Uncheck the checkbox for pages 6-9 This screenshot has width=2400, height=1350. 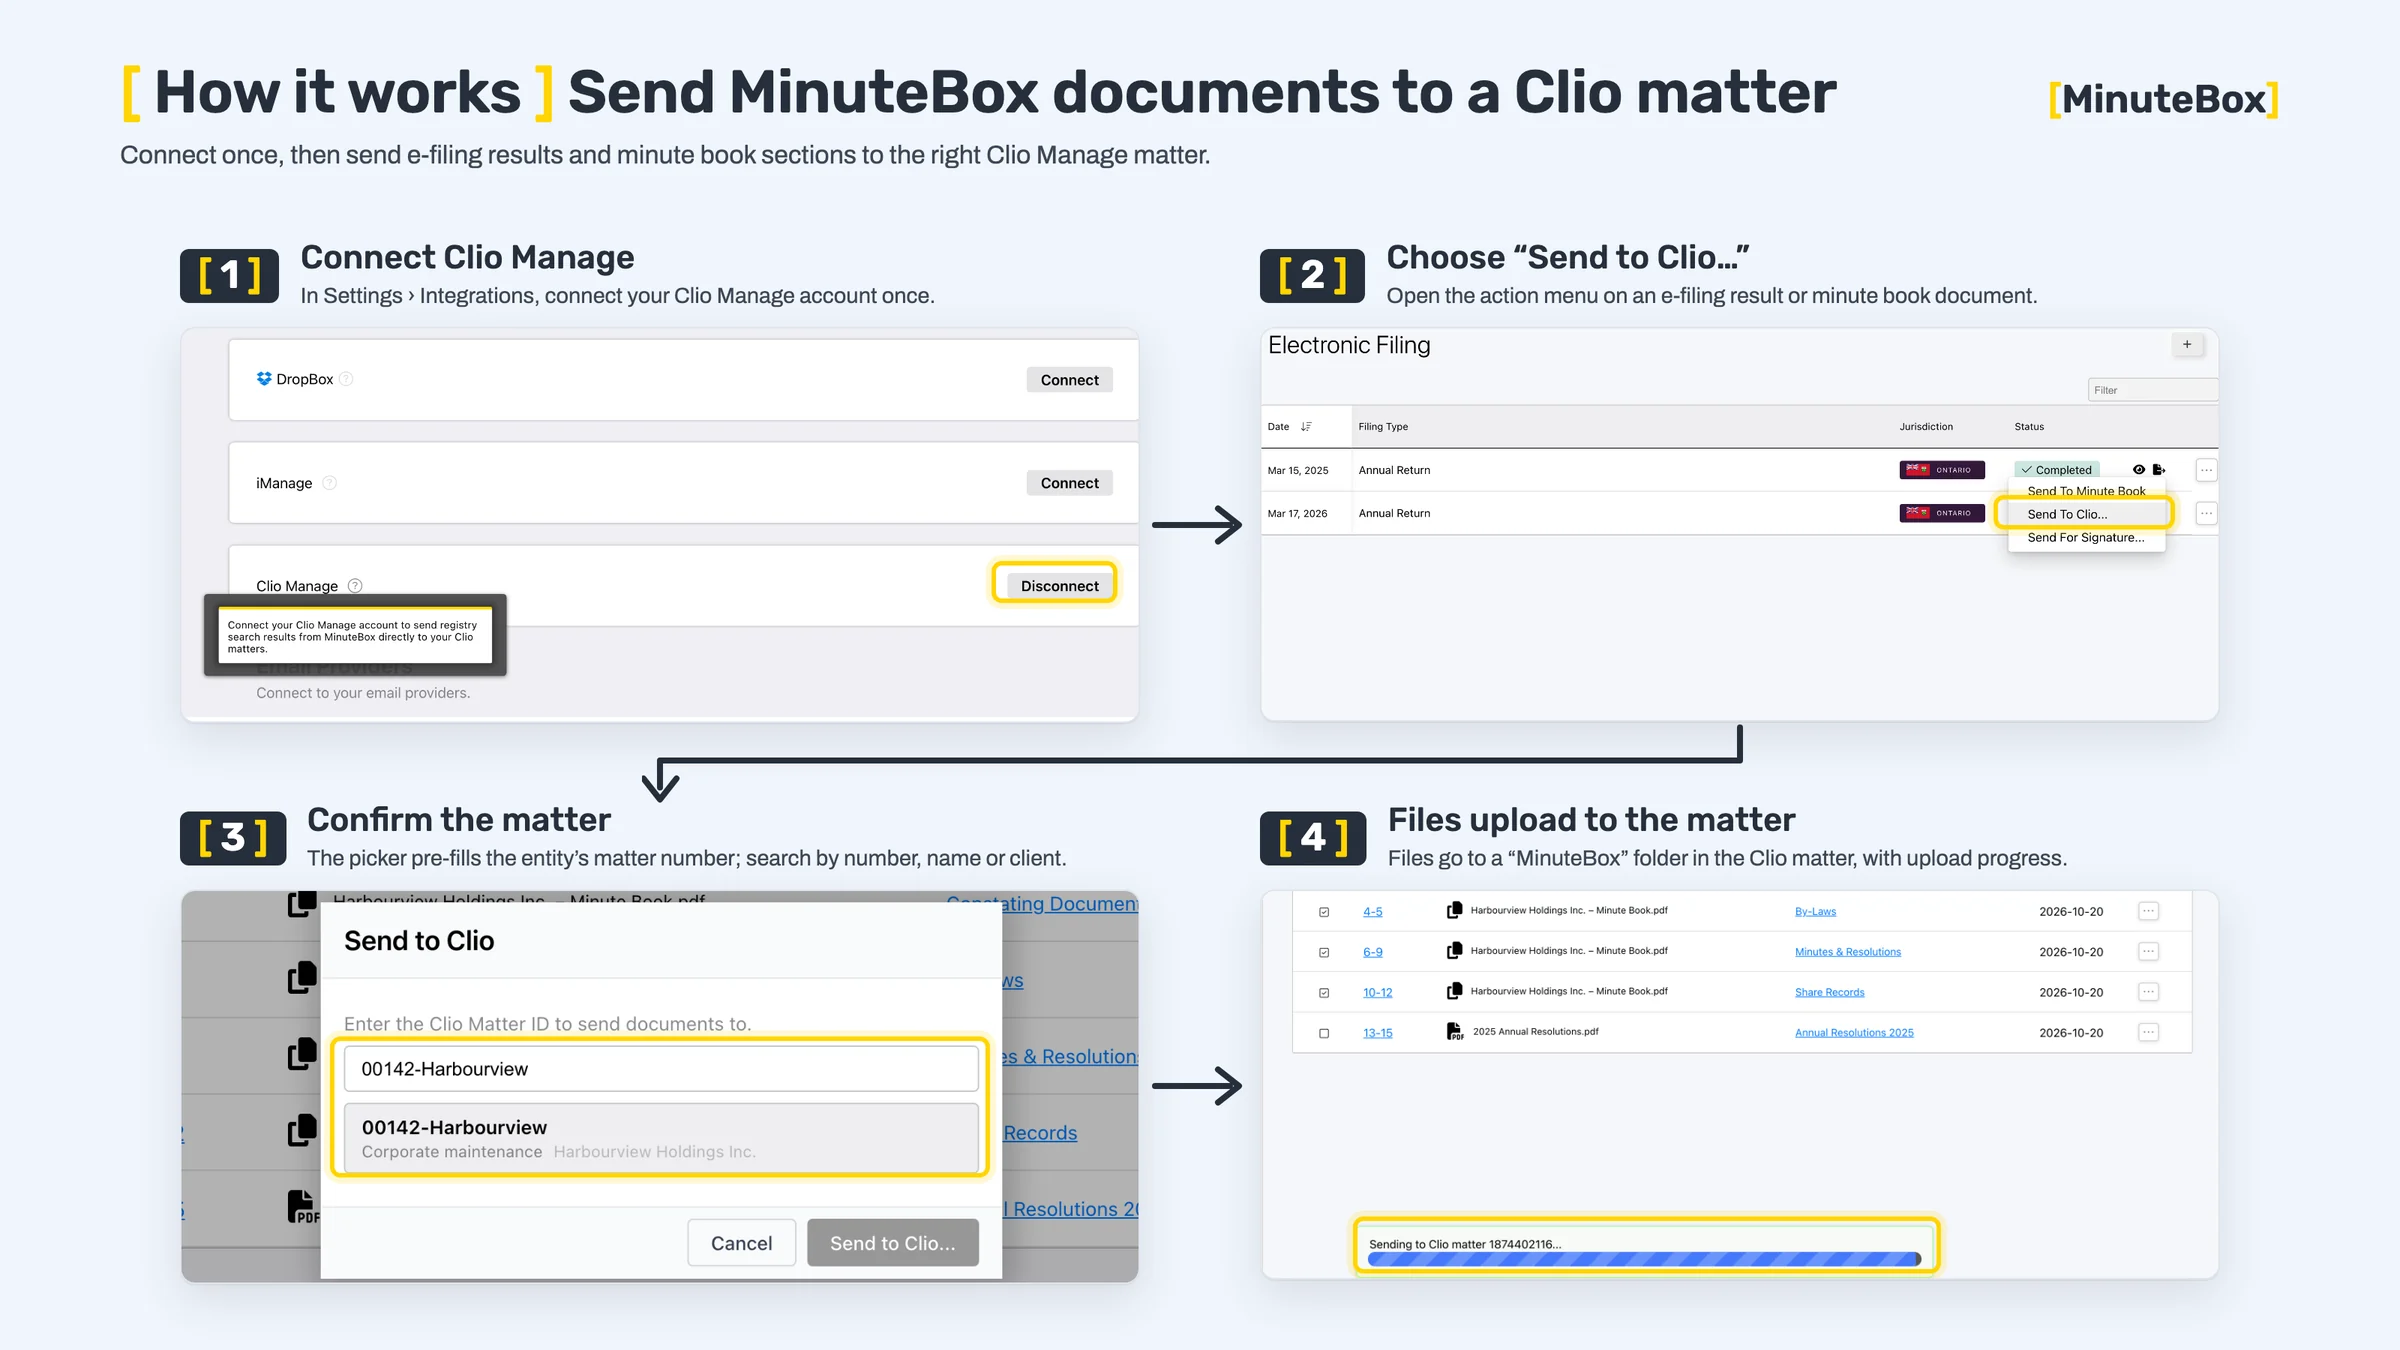[1324, 952]
